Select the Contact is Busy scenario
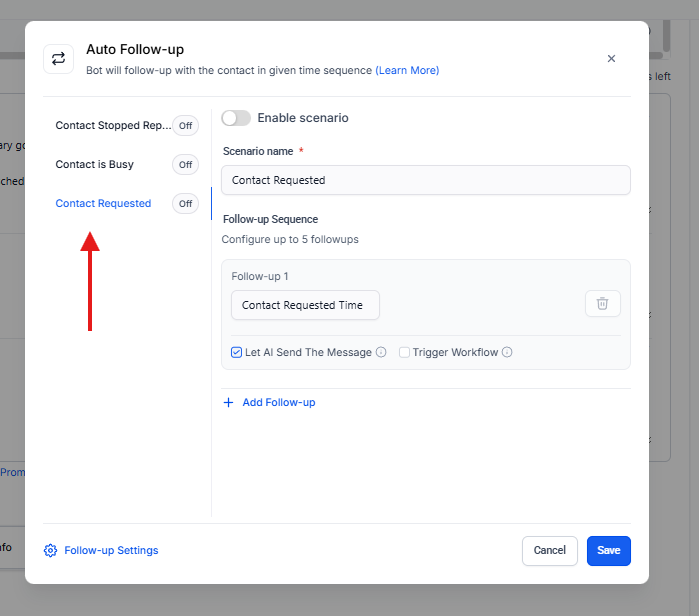Image resolution: width=699 pixels, height=616 pixels. (x=94, y=164)
